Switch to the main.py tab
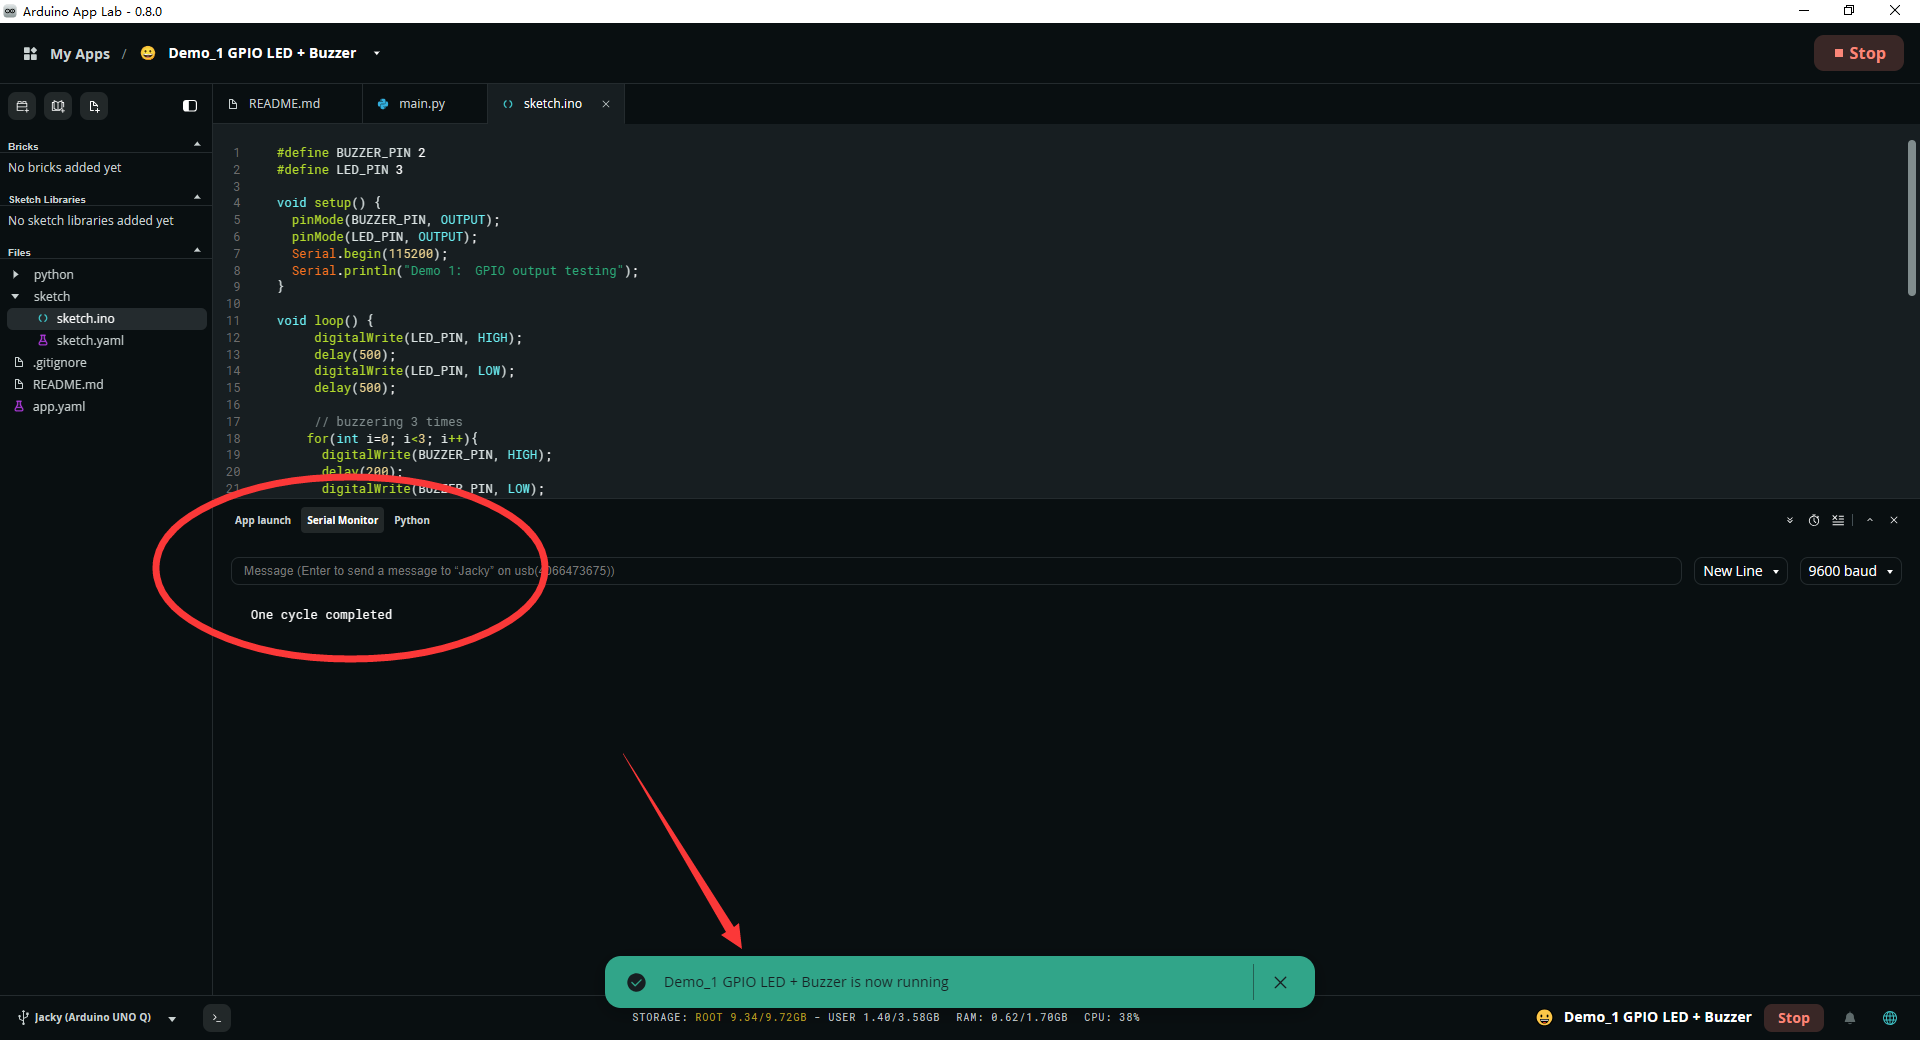 [422, 104]
